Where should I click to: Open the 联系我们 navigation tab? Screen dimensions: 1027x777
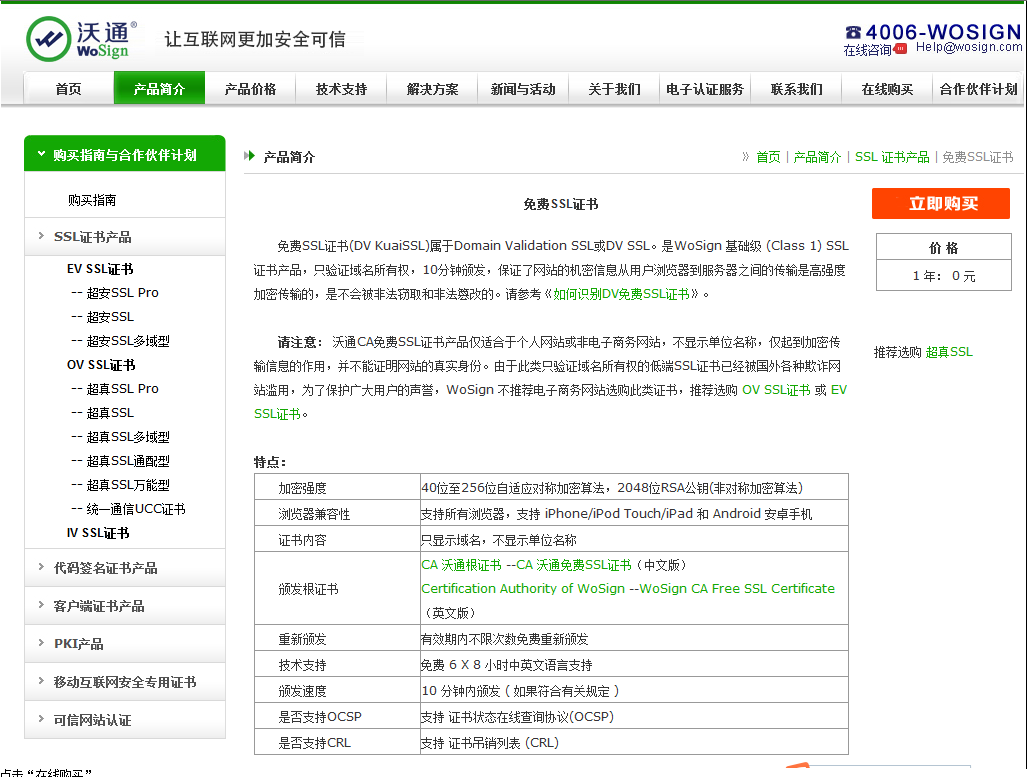coord(796,88)
